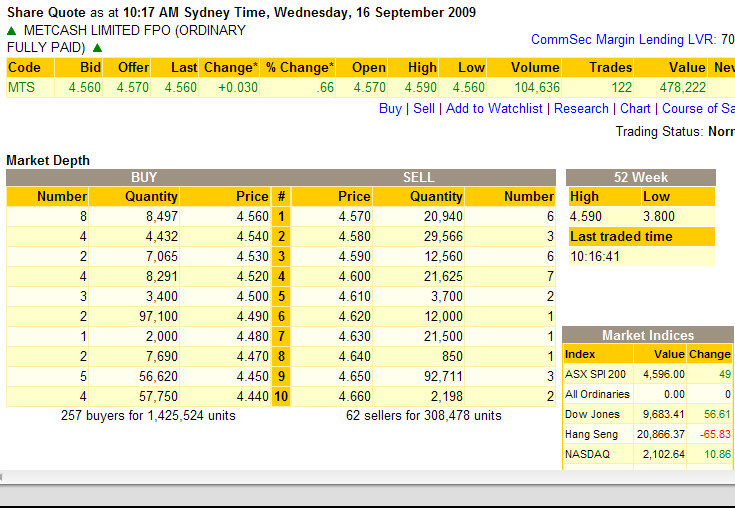Select sell quantity 29,566

[x=443, y=236]
